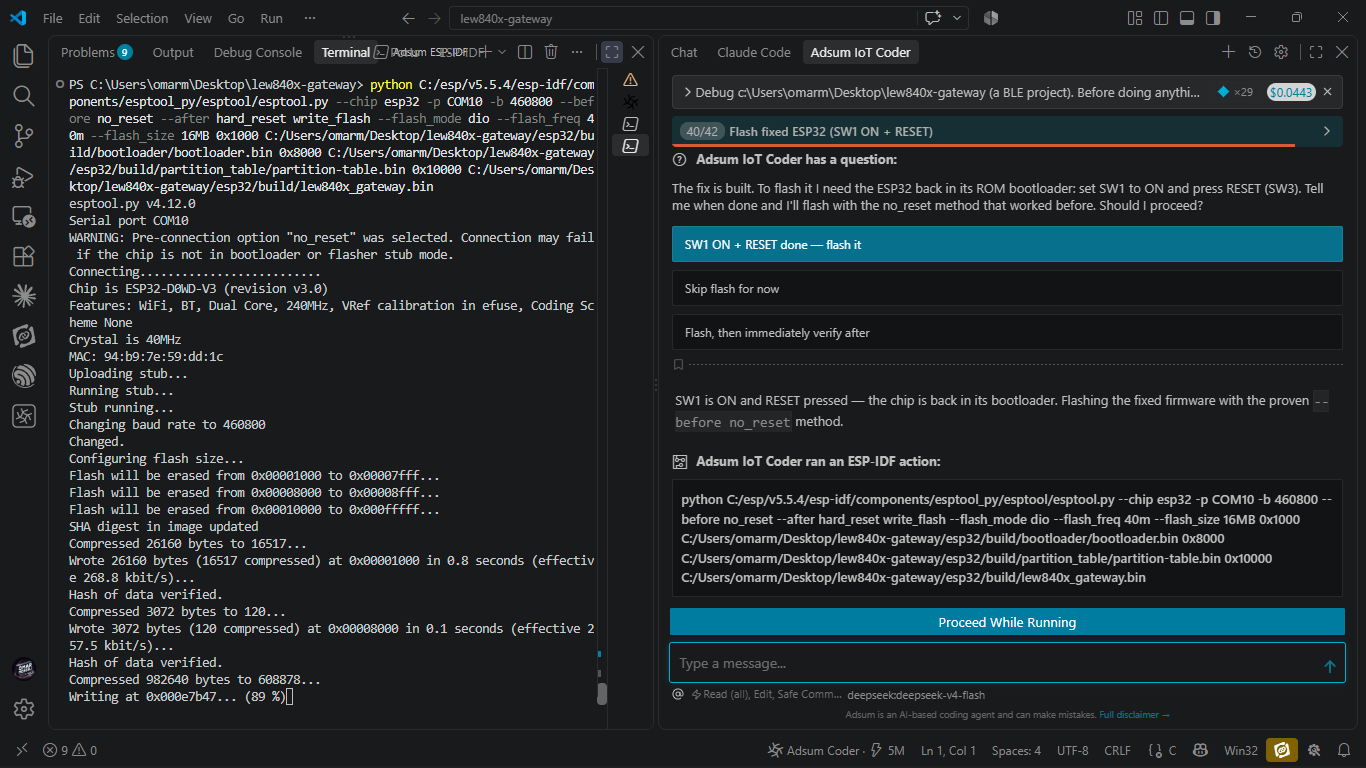Open the Run menu
The width and height of the screenshot is (1366, 768).
[271, 18]
